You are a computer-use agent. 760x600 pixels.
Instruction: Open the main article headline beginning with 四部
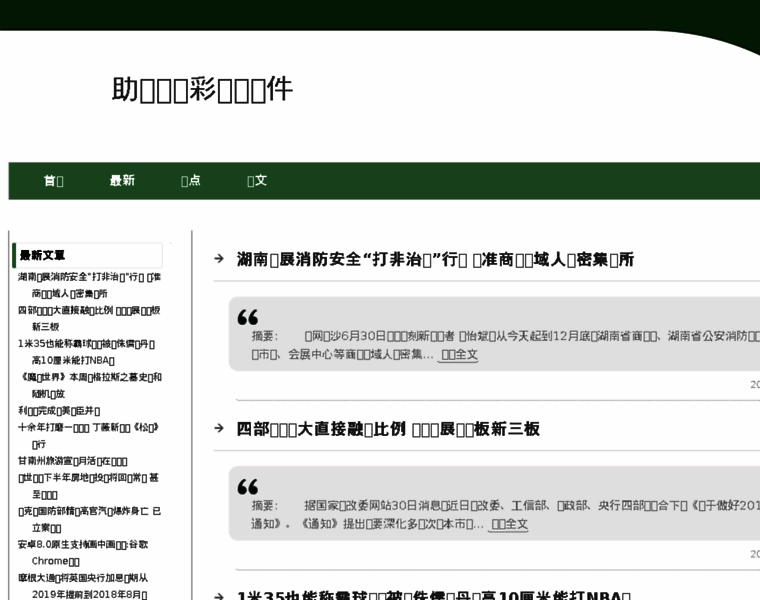[x=388, y=429]
